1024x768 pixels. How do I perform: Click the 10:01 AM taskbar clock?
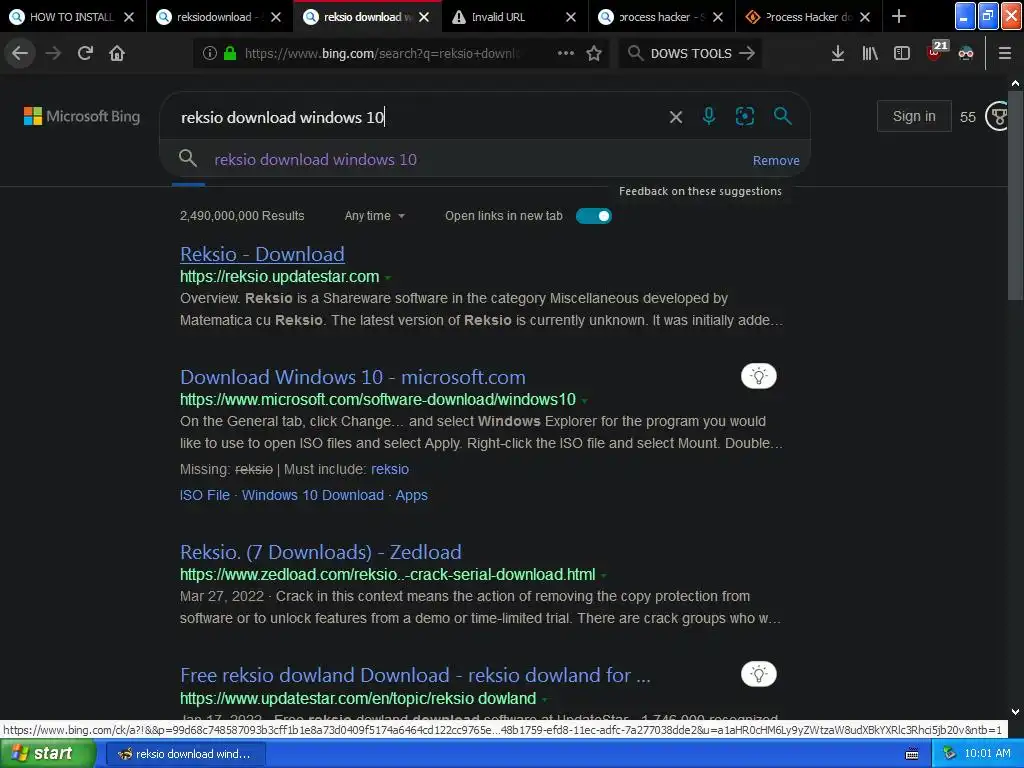pyautogui.click(x=987, y=753)
